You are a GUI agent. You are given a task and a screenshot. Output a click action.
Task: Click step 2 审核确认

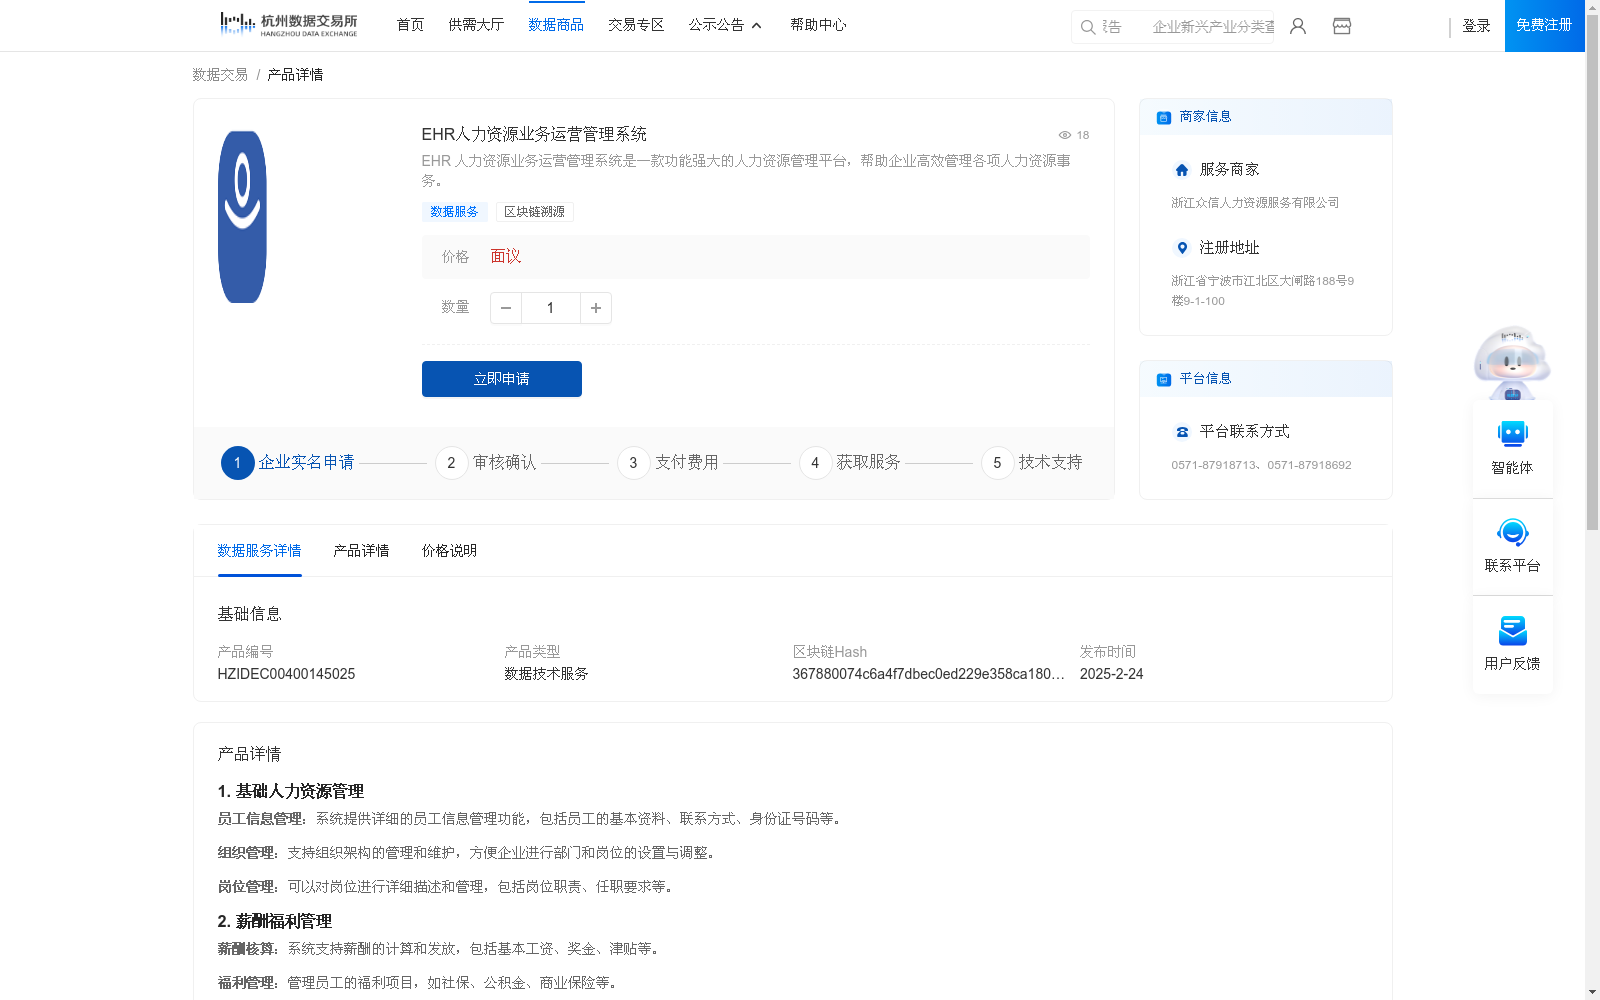(486, 463)
